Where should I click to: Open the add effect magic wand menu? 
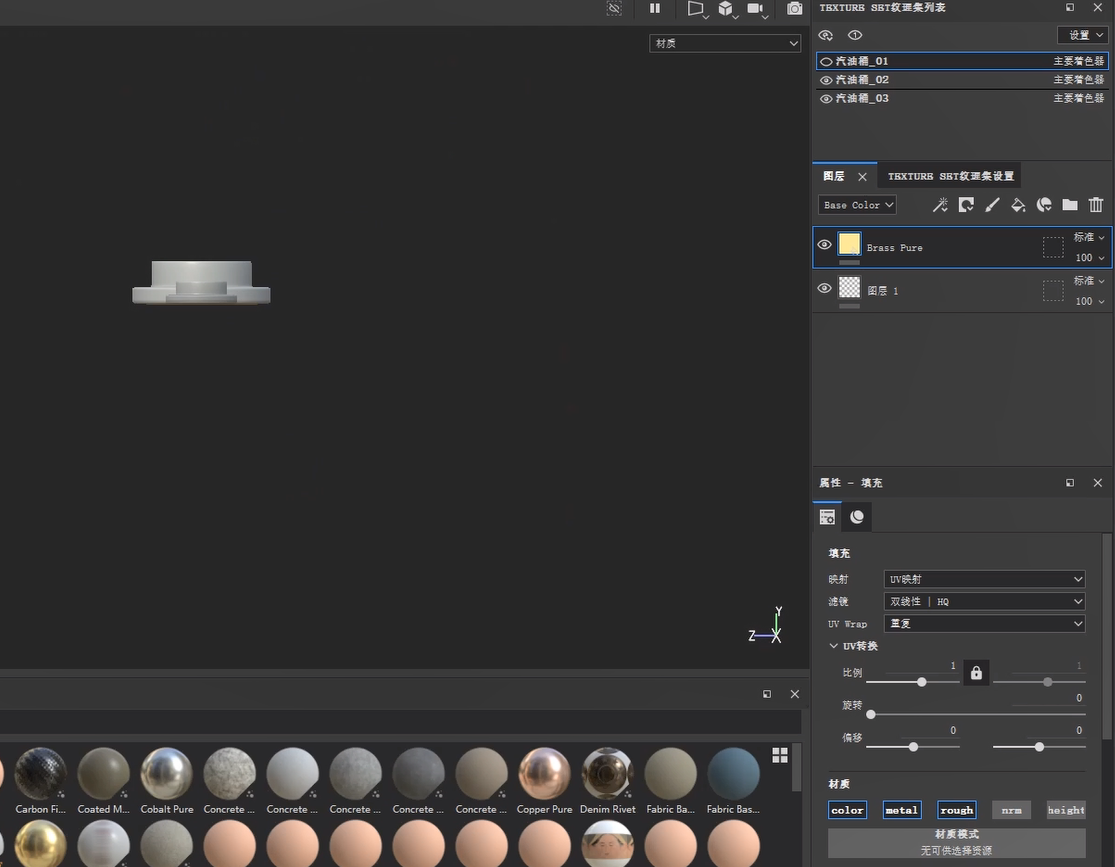coord(940,205)
